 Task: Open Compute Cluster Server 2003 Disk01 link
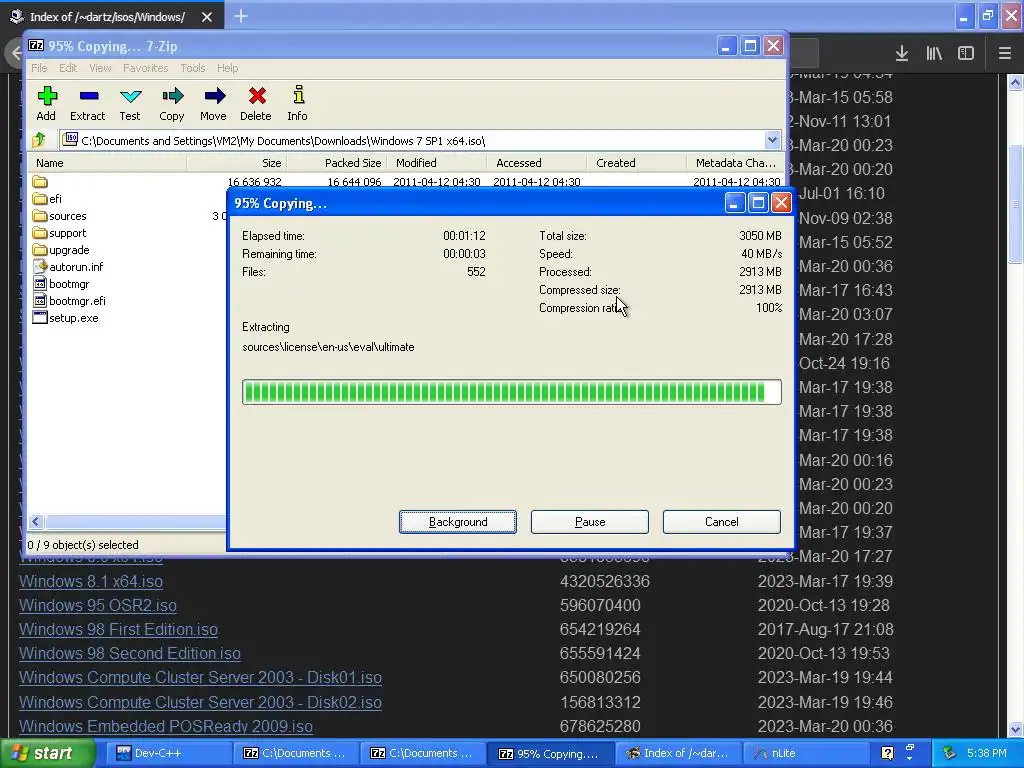(x=200, y=678)
